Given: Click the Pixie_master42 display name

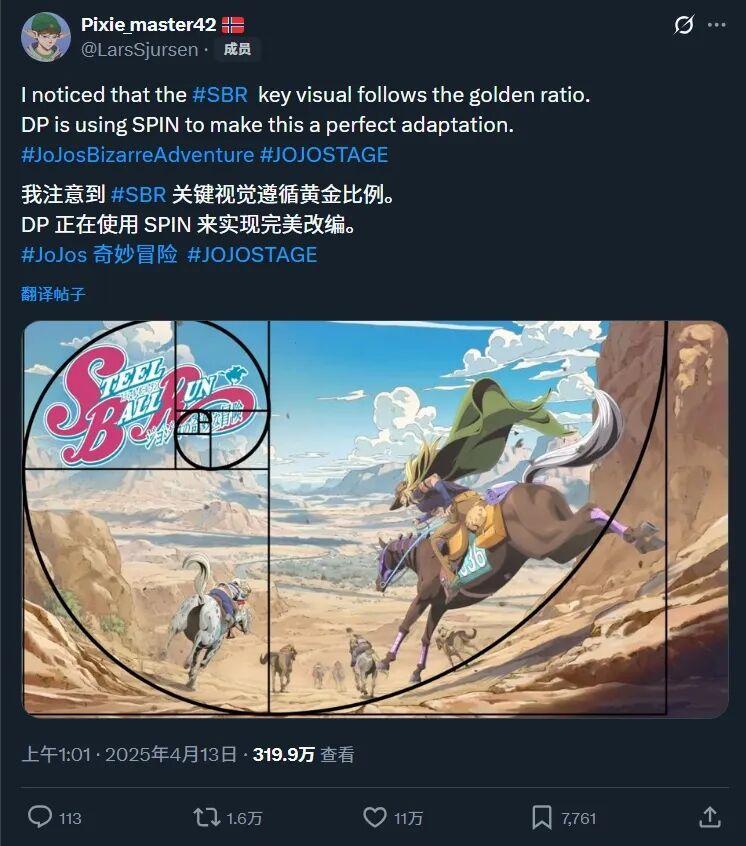Looking at the screenshot, I should point(148,24).
